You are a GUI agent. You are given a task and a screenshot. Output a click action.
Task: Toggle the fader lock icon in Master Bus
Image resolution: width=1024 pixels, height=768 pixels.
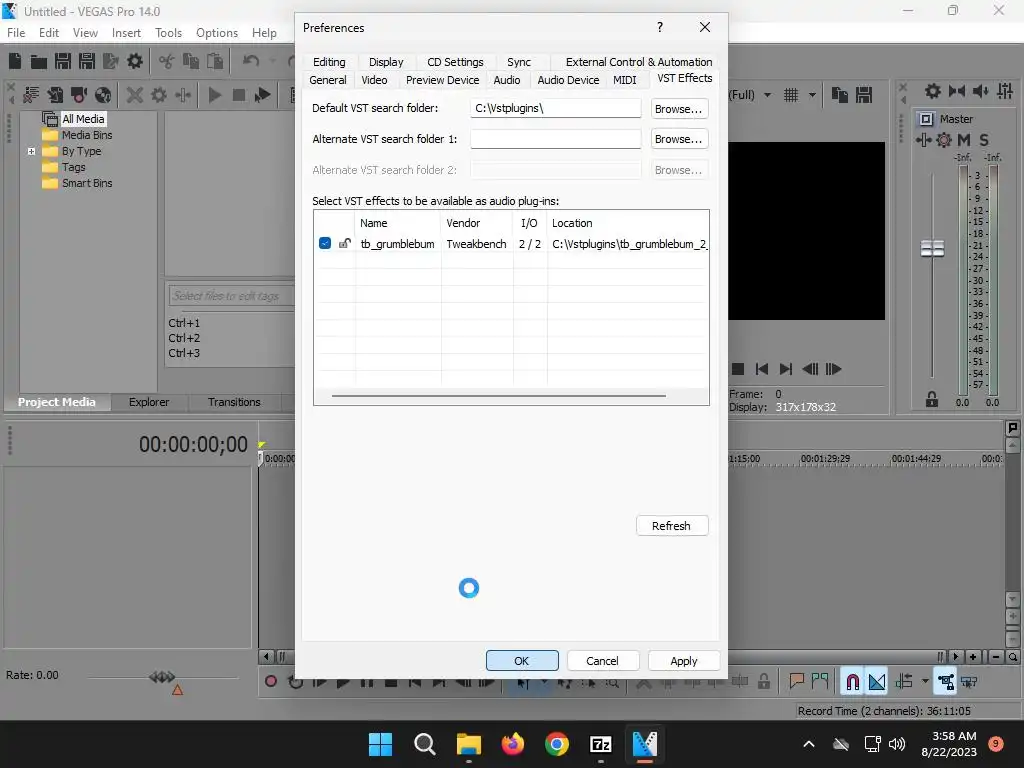[x=932, y=400]
